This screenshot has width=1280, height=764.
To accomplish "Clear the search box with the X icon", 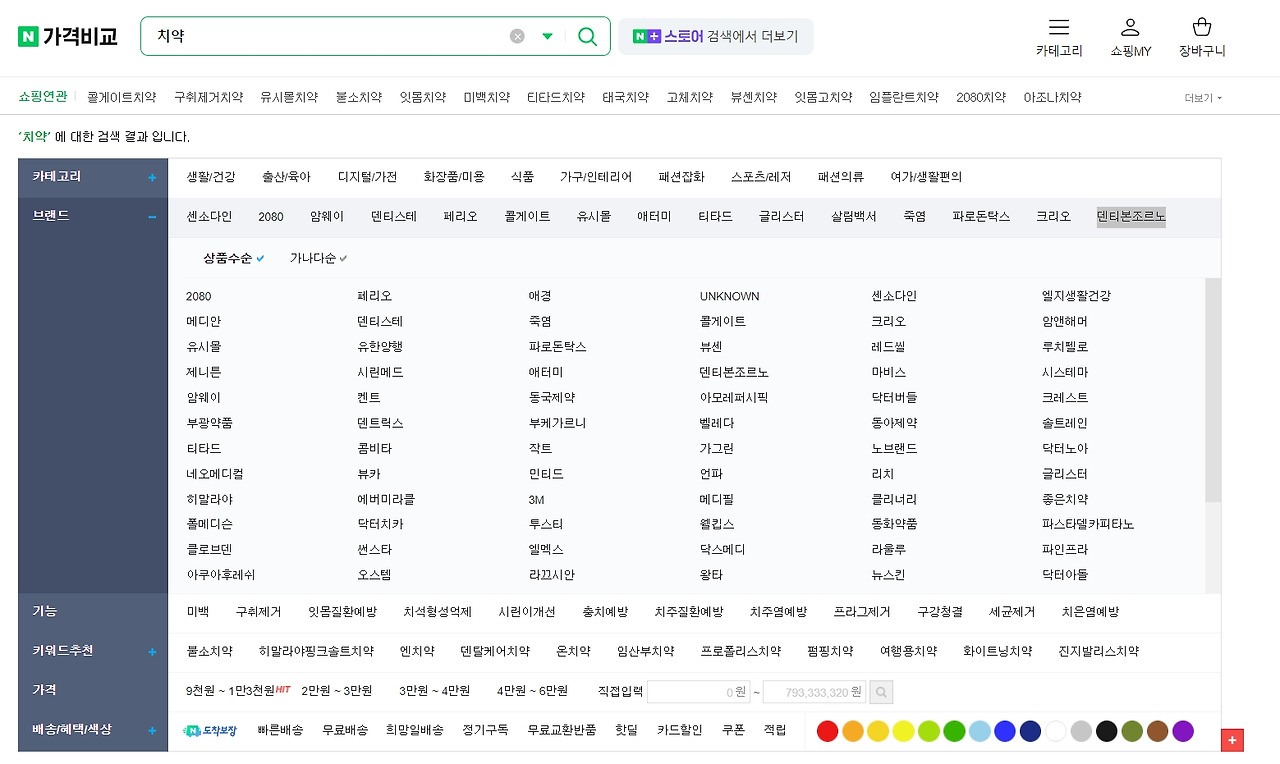I will (x=517, y=36).
